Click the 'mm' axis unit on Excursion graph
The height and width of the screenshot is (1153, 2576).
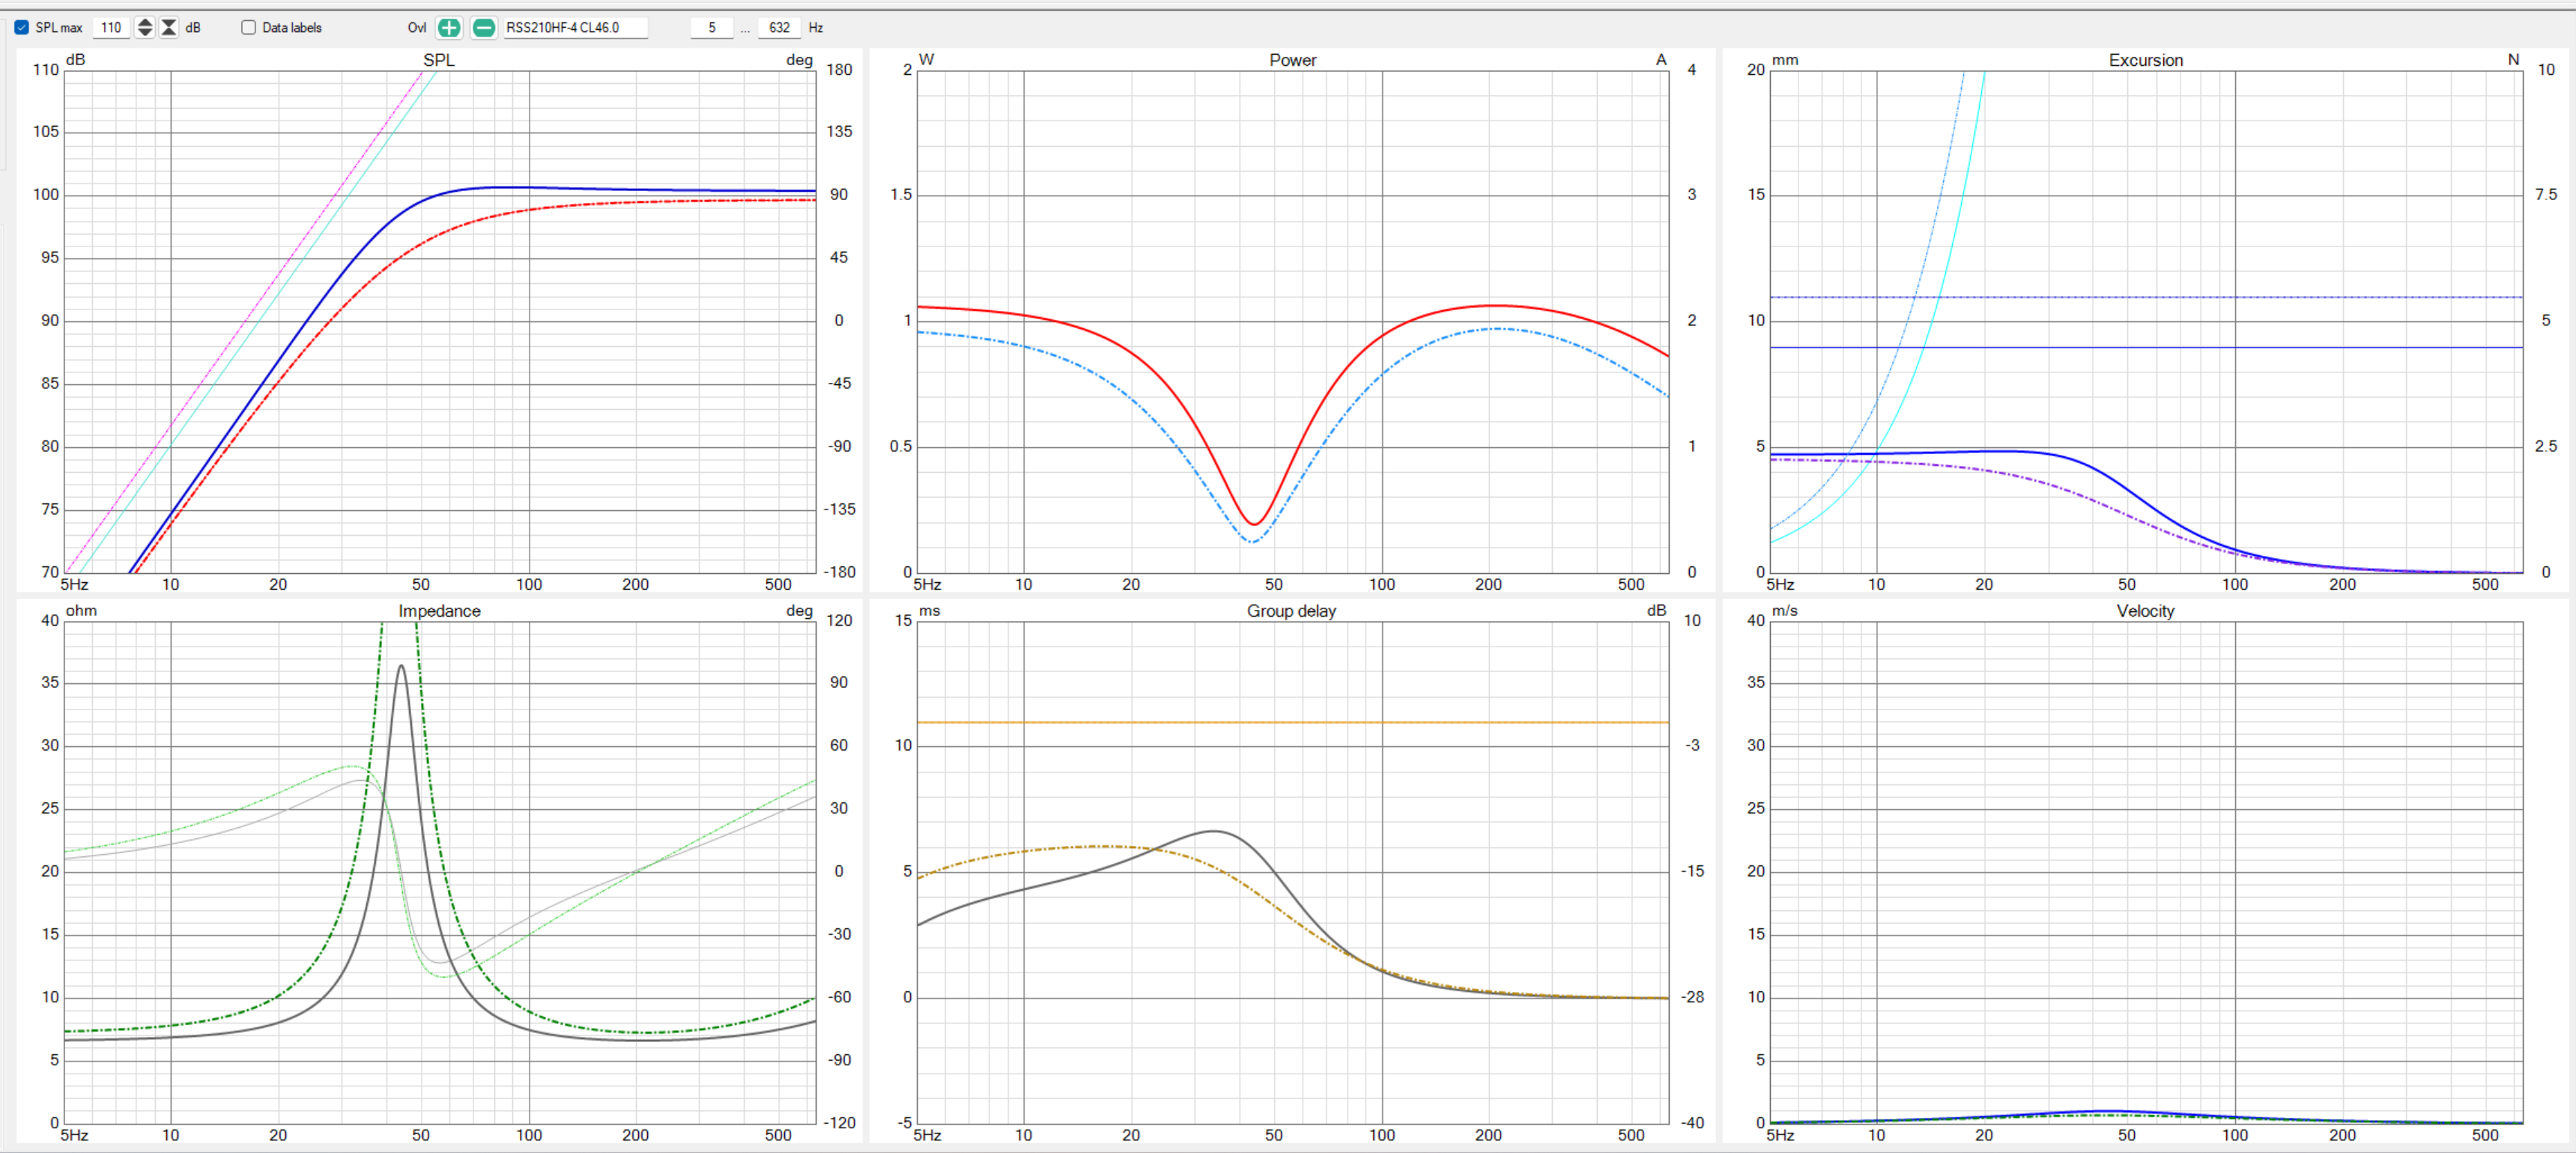click(1784, 59)
